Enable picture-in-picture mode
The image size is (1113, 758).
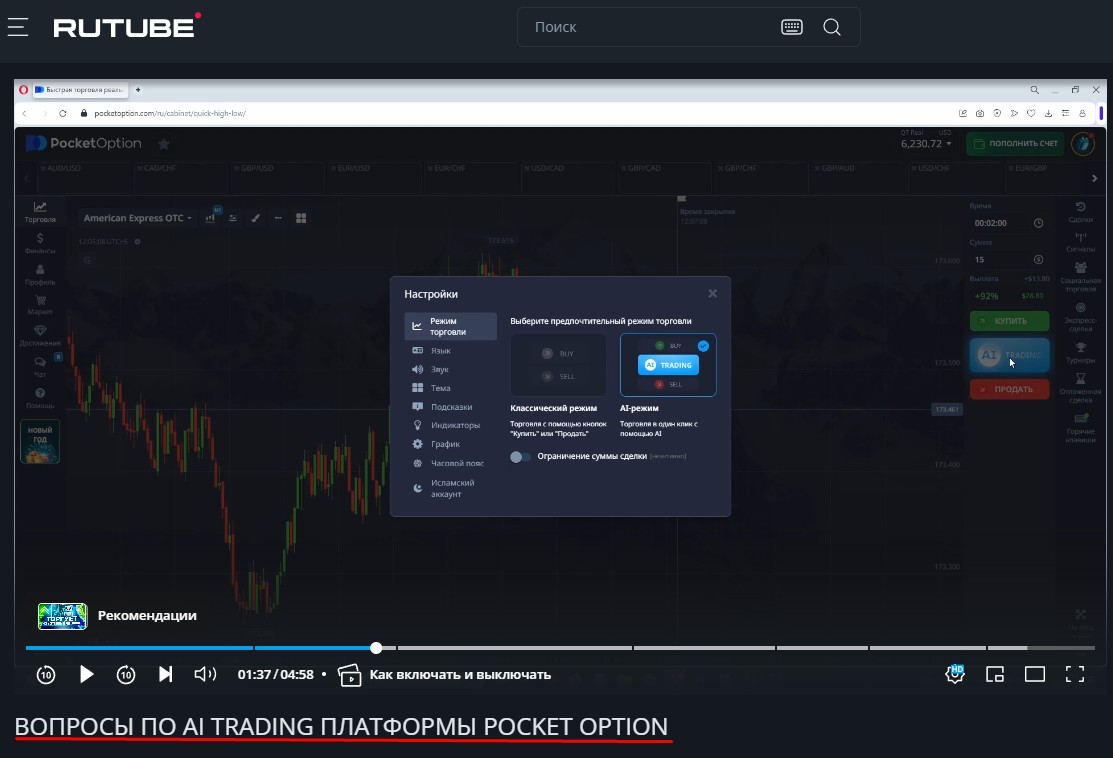pyautogui.click(x=995, y=674)
